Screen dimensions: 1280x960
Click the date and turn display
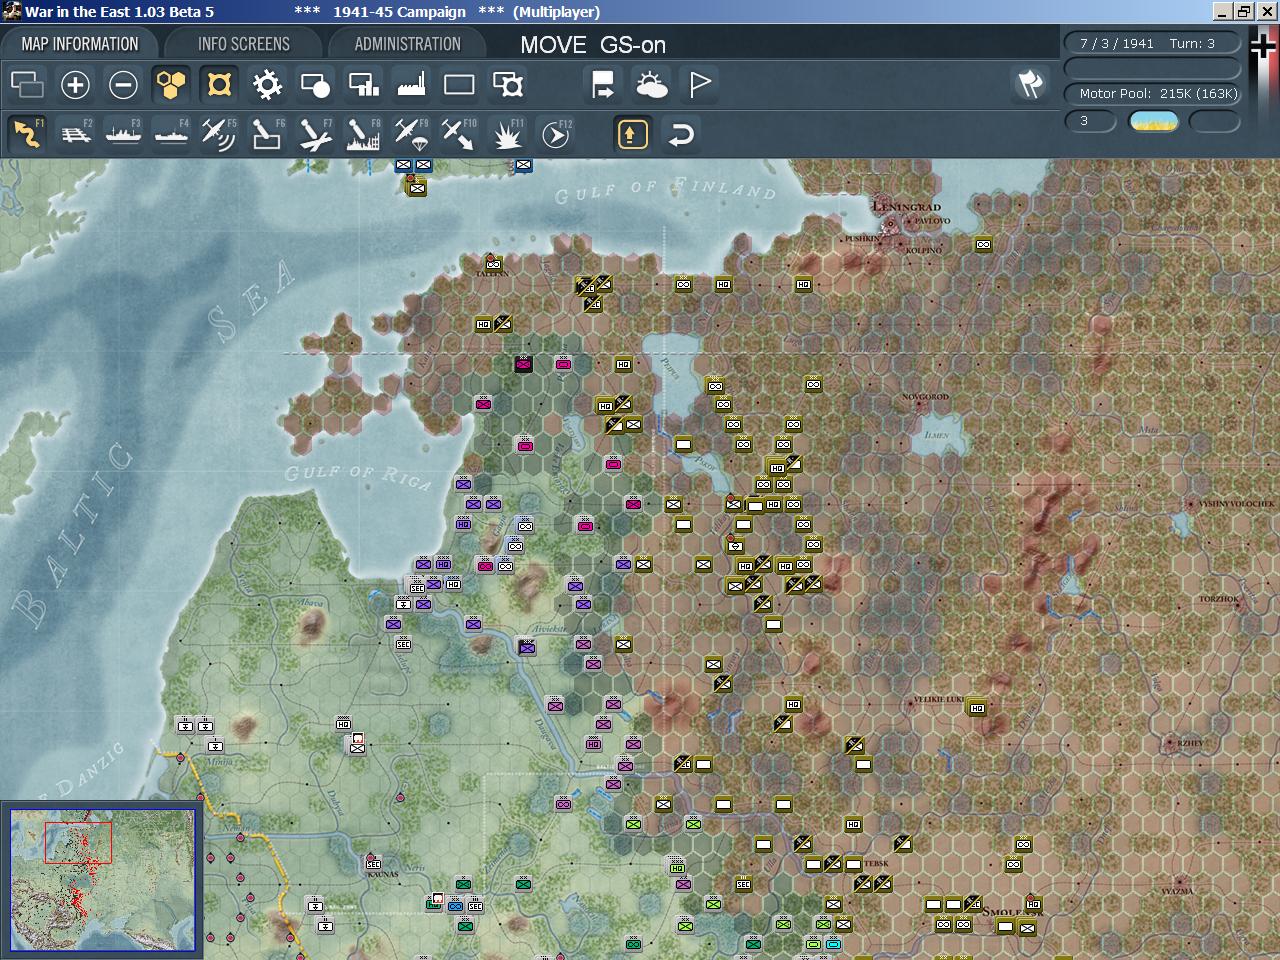coord(1152,43)
